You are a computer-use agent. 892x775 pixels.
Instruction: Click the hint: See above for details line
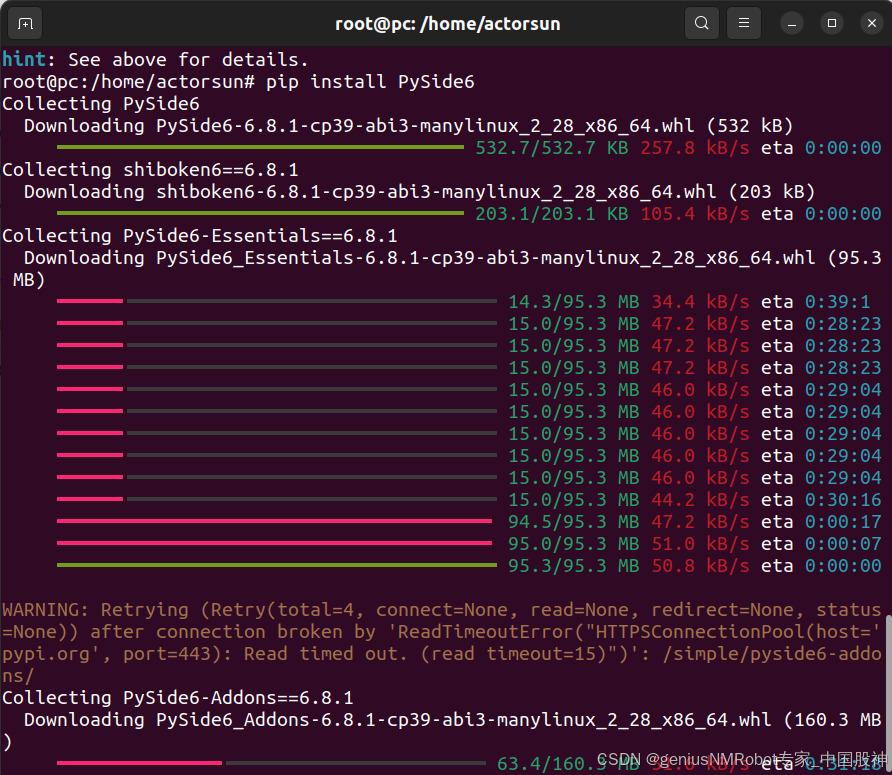click(155, 59)
